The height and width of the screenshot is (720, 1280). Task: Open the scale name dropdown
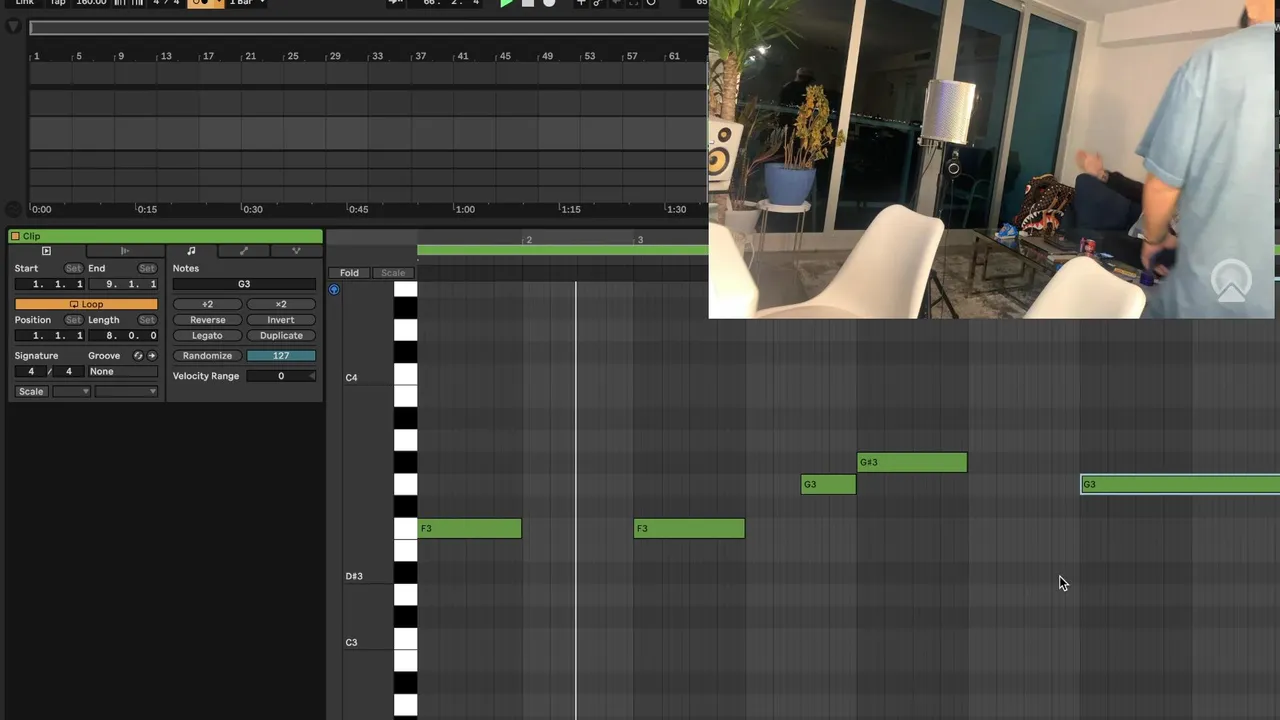[x=126, y=391]
